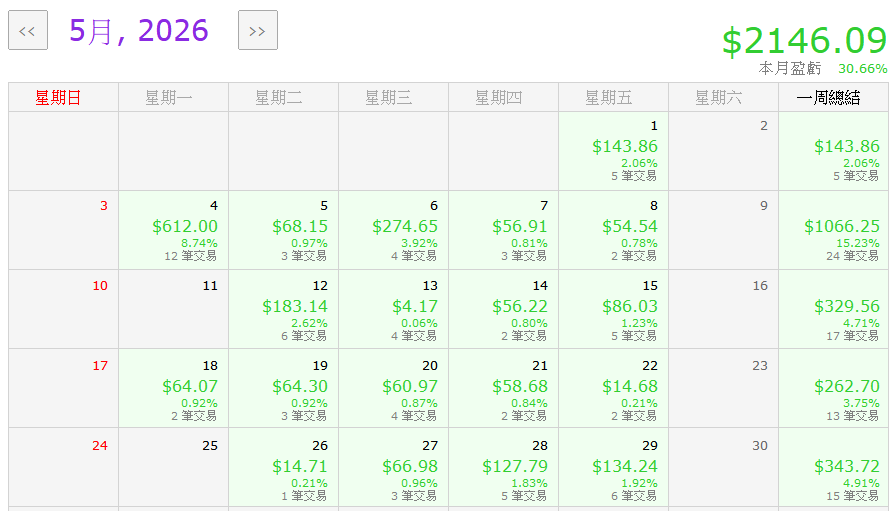Click date number 17 on Sunday

[x=100, y=366]
